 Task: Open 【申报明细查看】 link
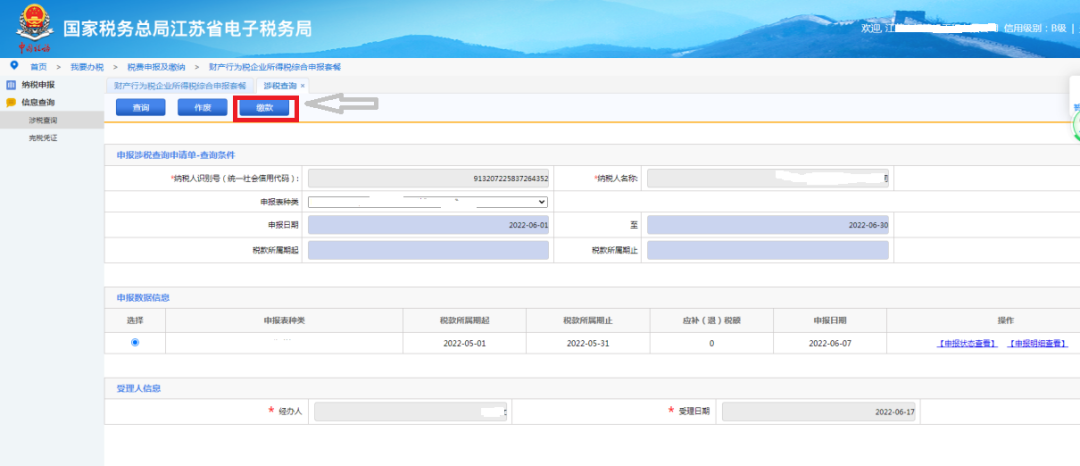click(x=1037, y=343)
